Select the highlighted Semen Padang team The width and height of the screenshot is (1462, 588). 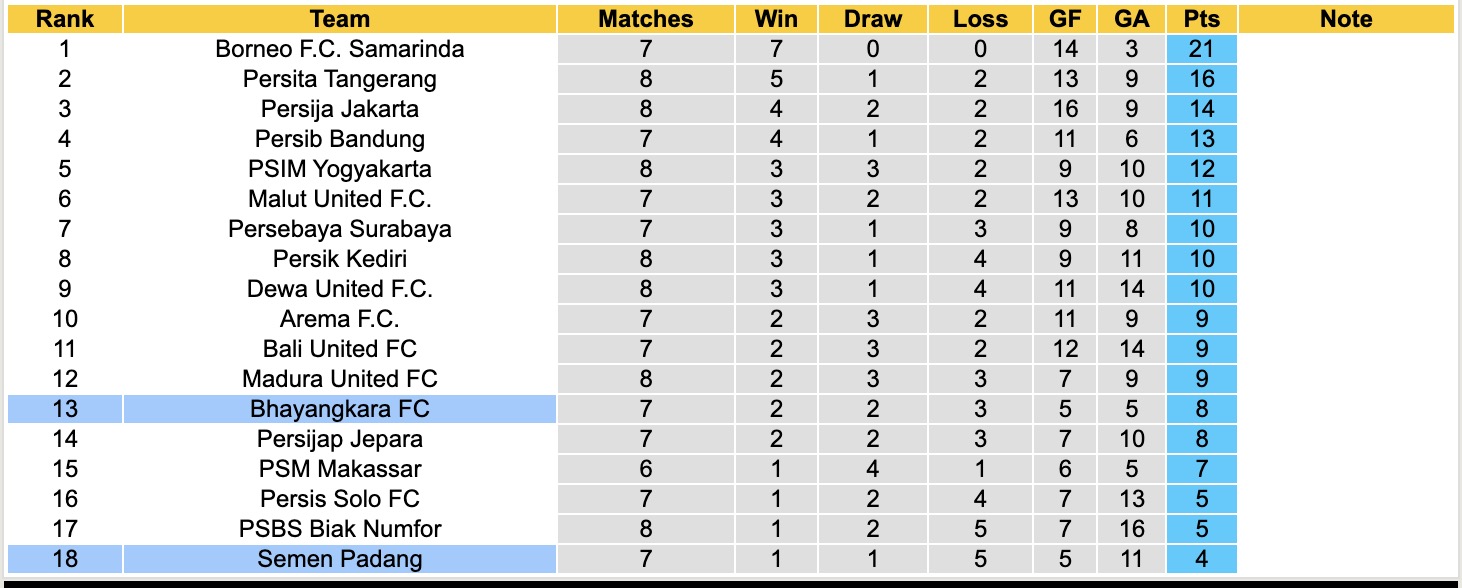(x=340, y=559)
